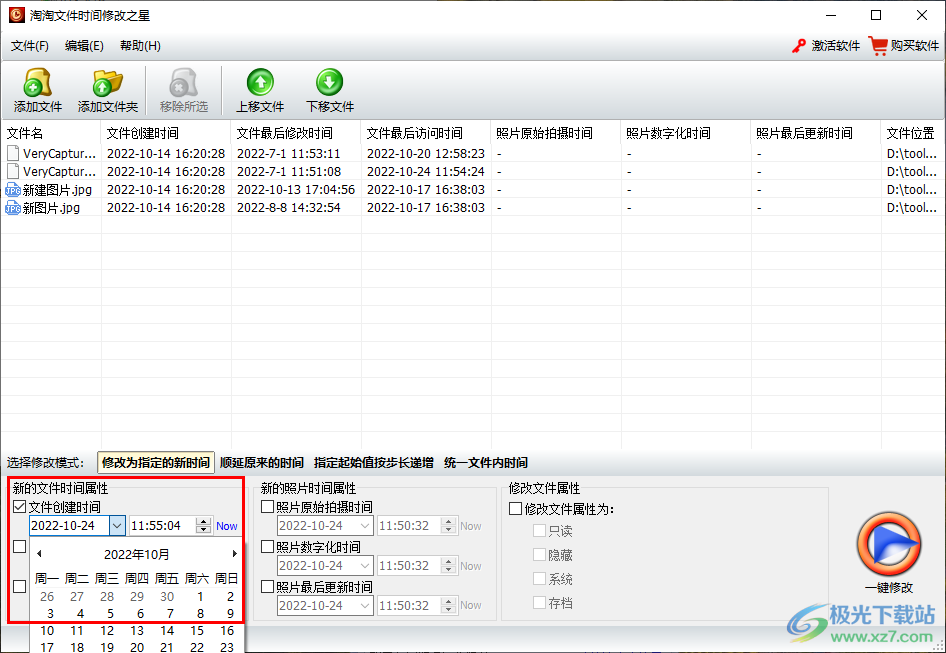This screenshot has width=946, height=653.
Task: Click the Move File Up (上移文件) icon
Action: point(260,83)
